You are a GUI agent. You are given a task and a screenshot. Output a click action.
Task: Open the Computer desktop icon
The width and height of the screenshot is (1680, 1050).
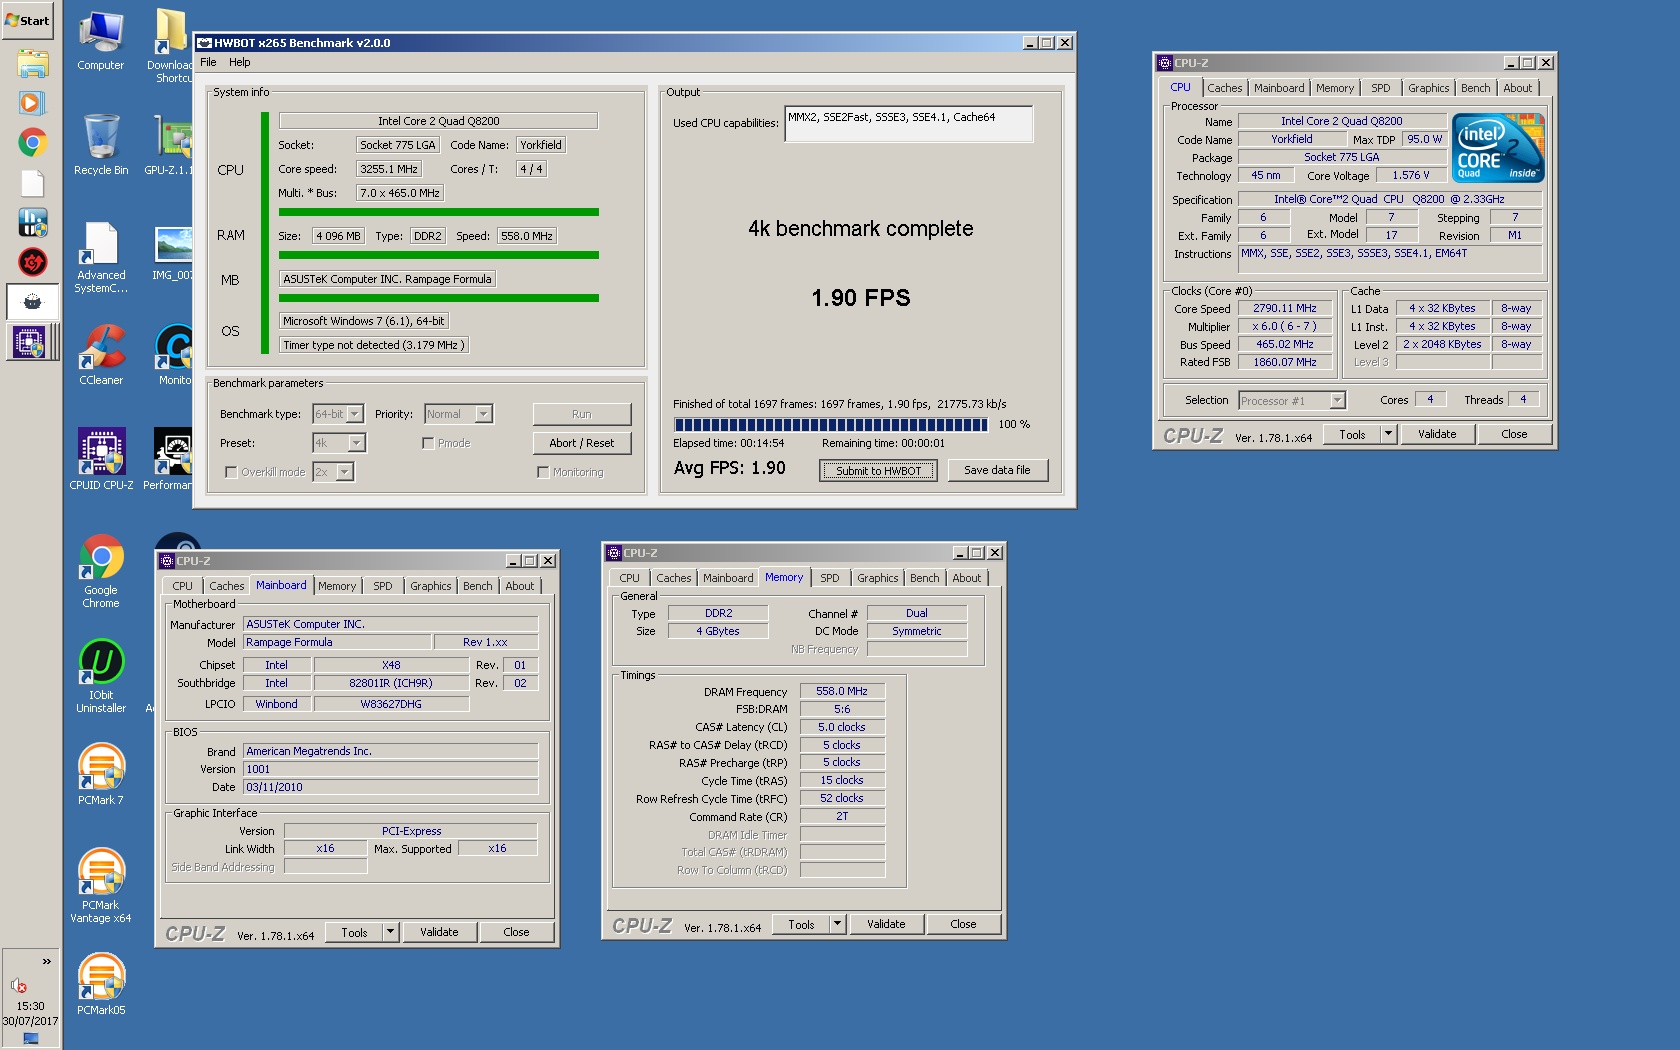tap(101, 41)
